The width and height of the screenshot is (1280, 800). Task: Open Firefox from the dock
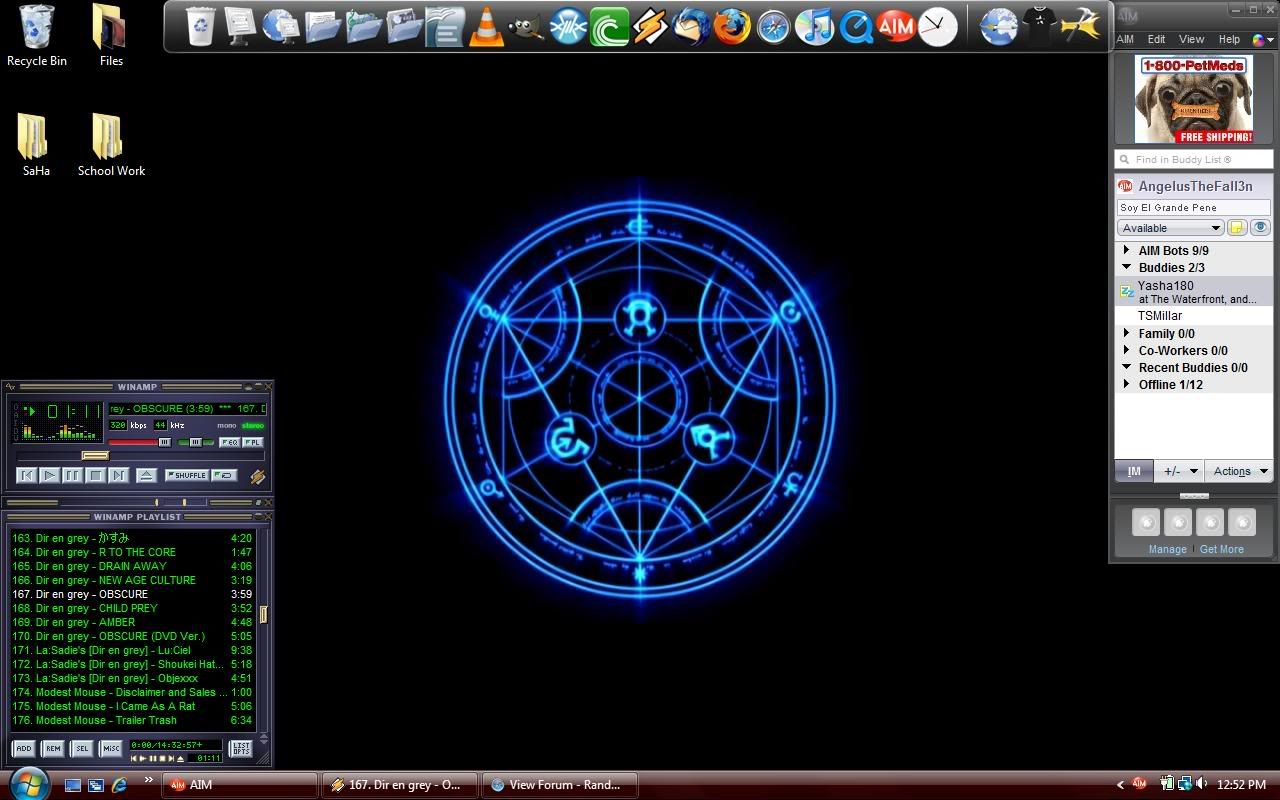(732, 27)
